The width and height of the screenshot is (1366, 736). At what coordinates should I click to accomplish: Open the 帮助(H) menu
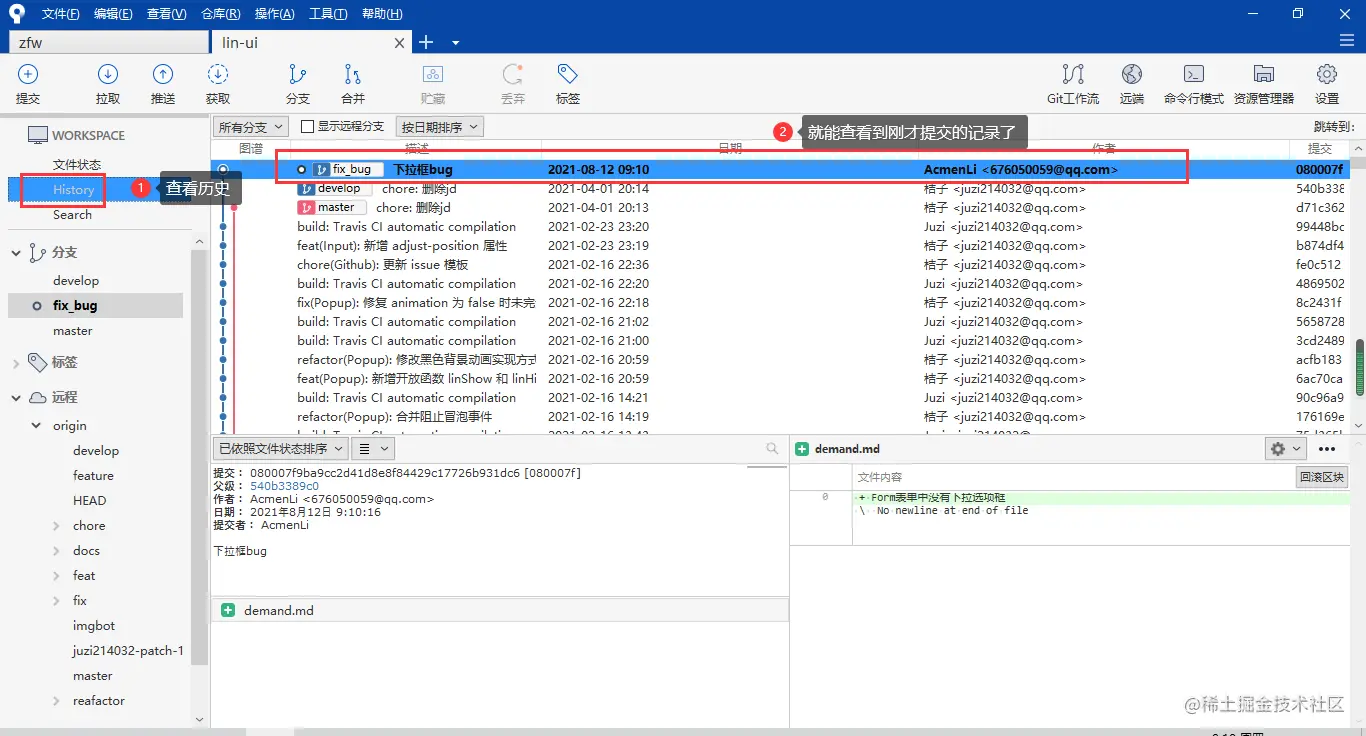[x=382, y=14]
